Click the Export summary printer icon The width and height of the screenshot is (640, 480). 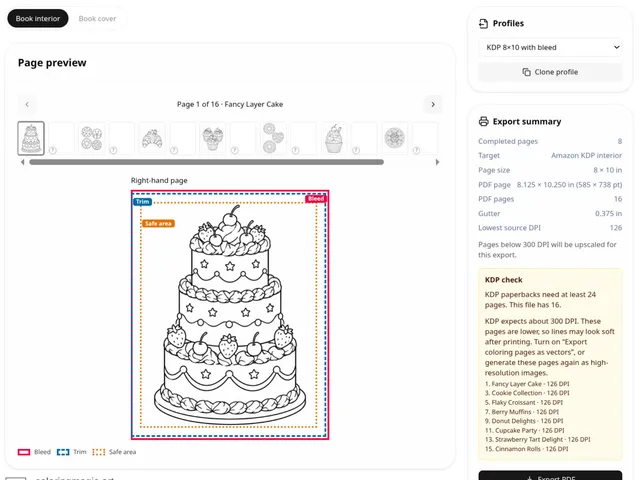[x=483, y=121]
